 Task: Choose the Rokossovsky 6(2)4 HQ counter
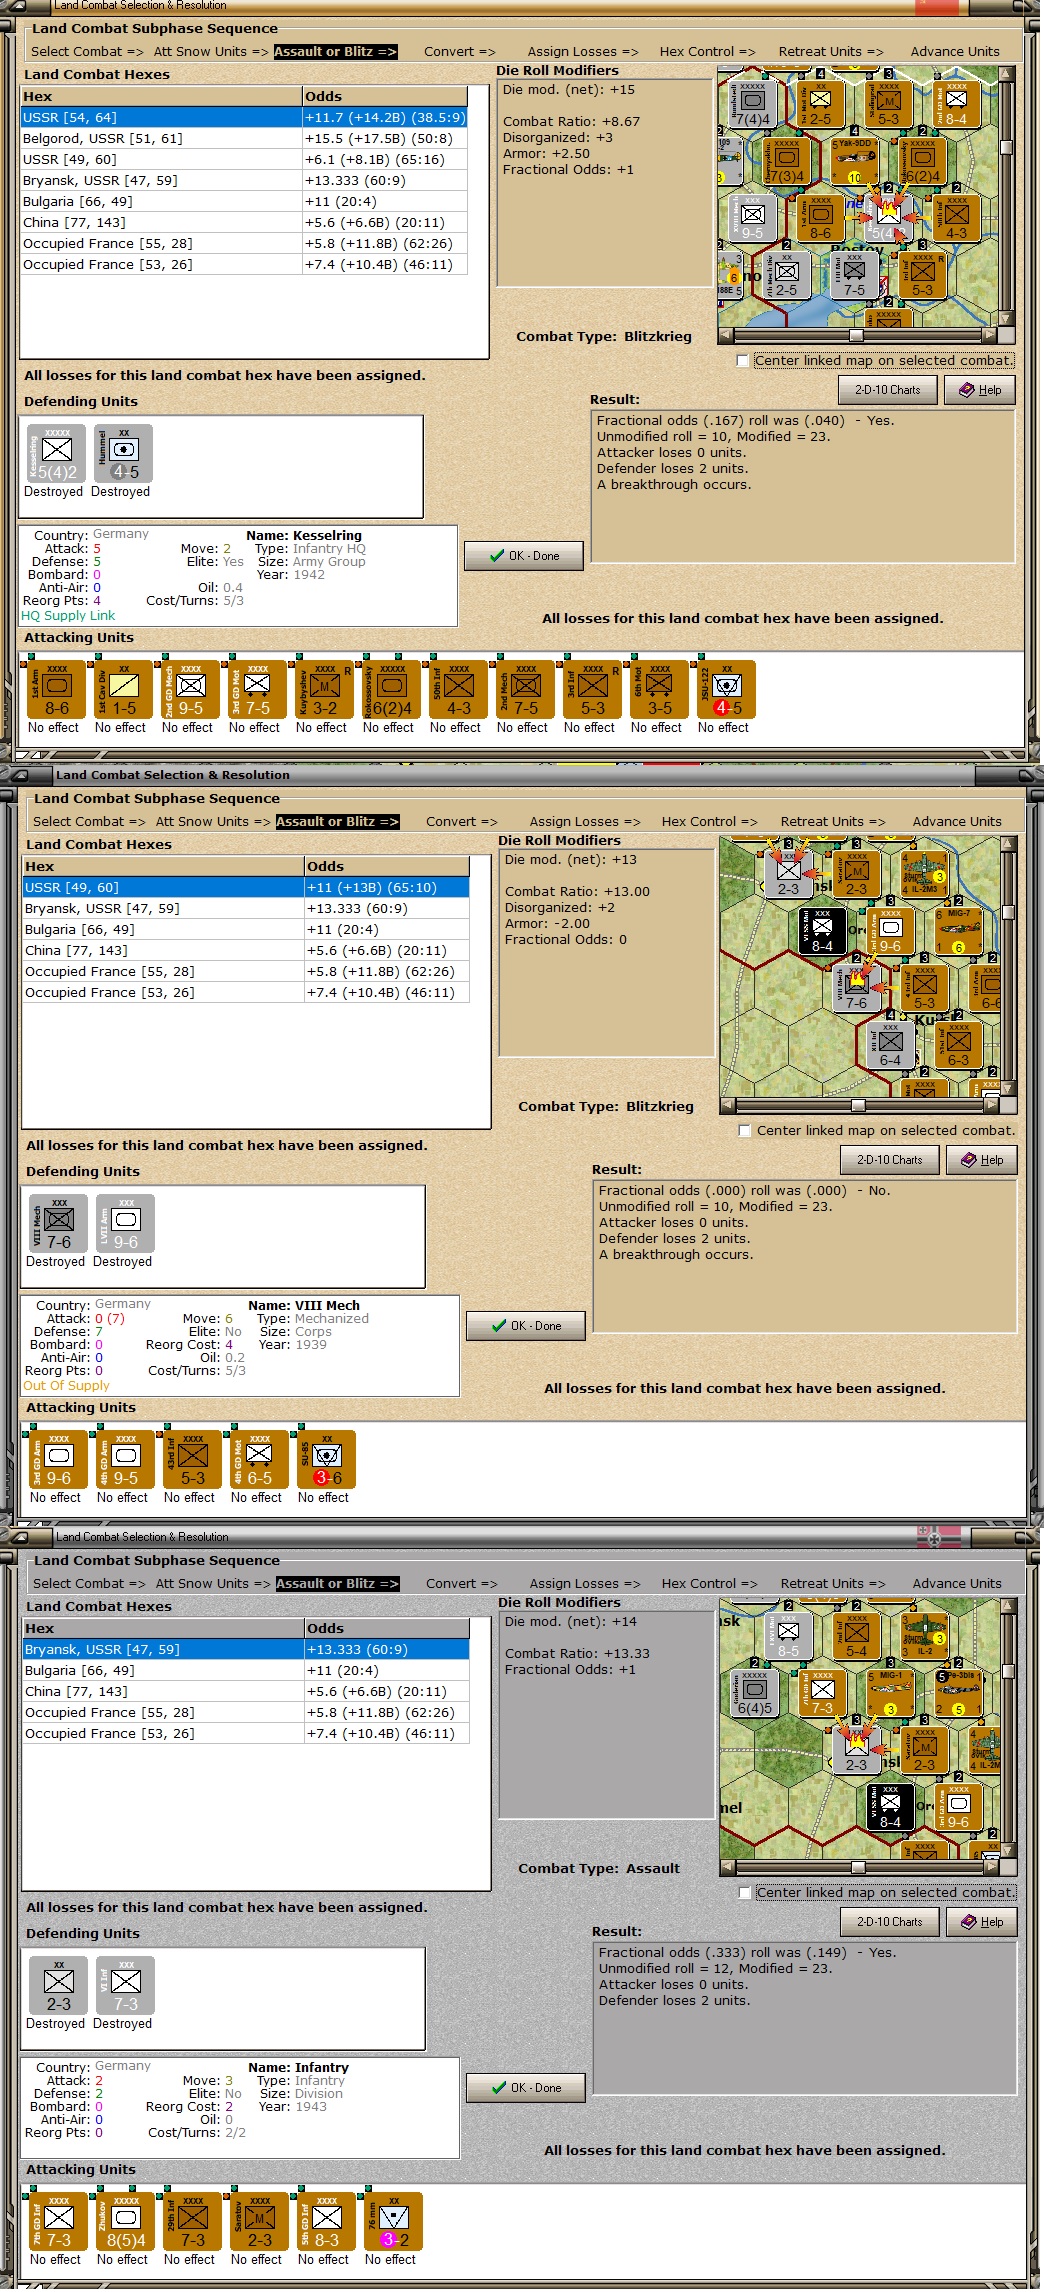click(x=392, y=689)
